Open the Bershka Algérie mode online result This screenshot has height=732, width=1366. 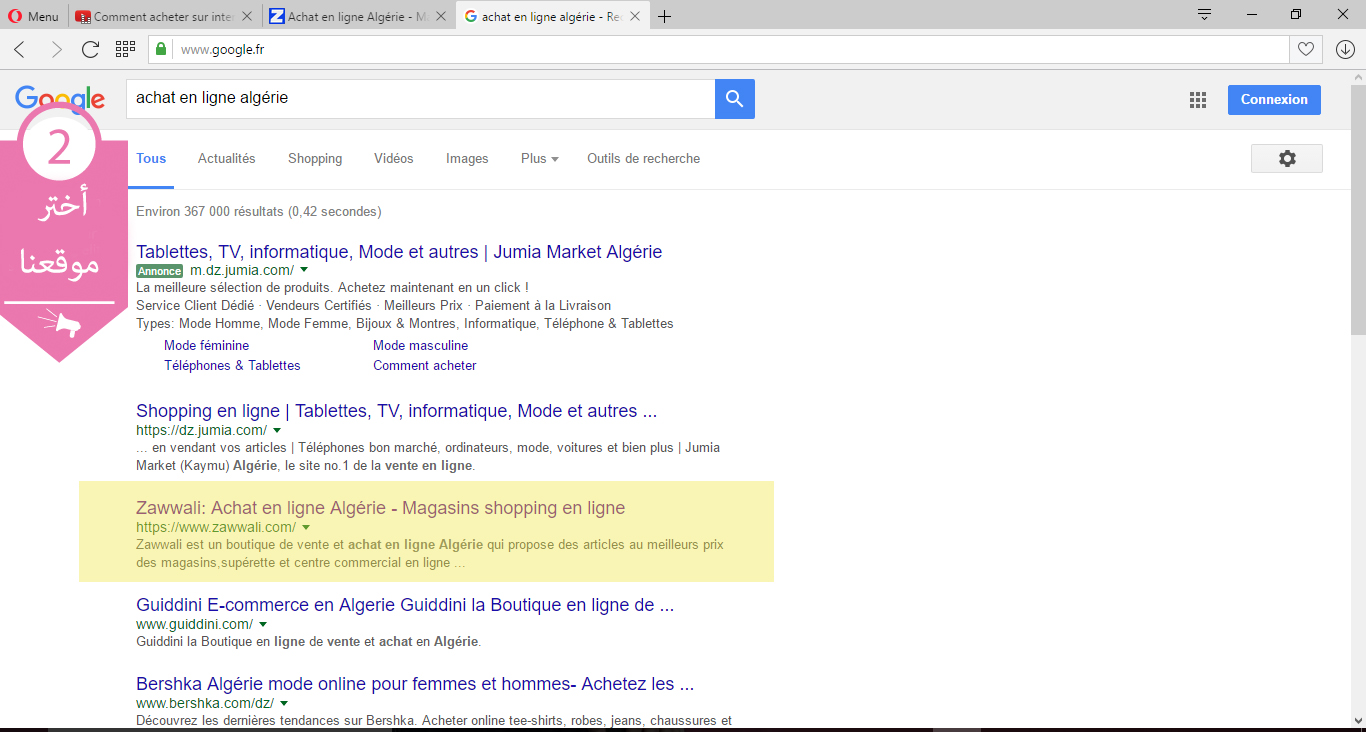pyautogui.click(x=415, y=684)
